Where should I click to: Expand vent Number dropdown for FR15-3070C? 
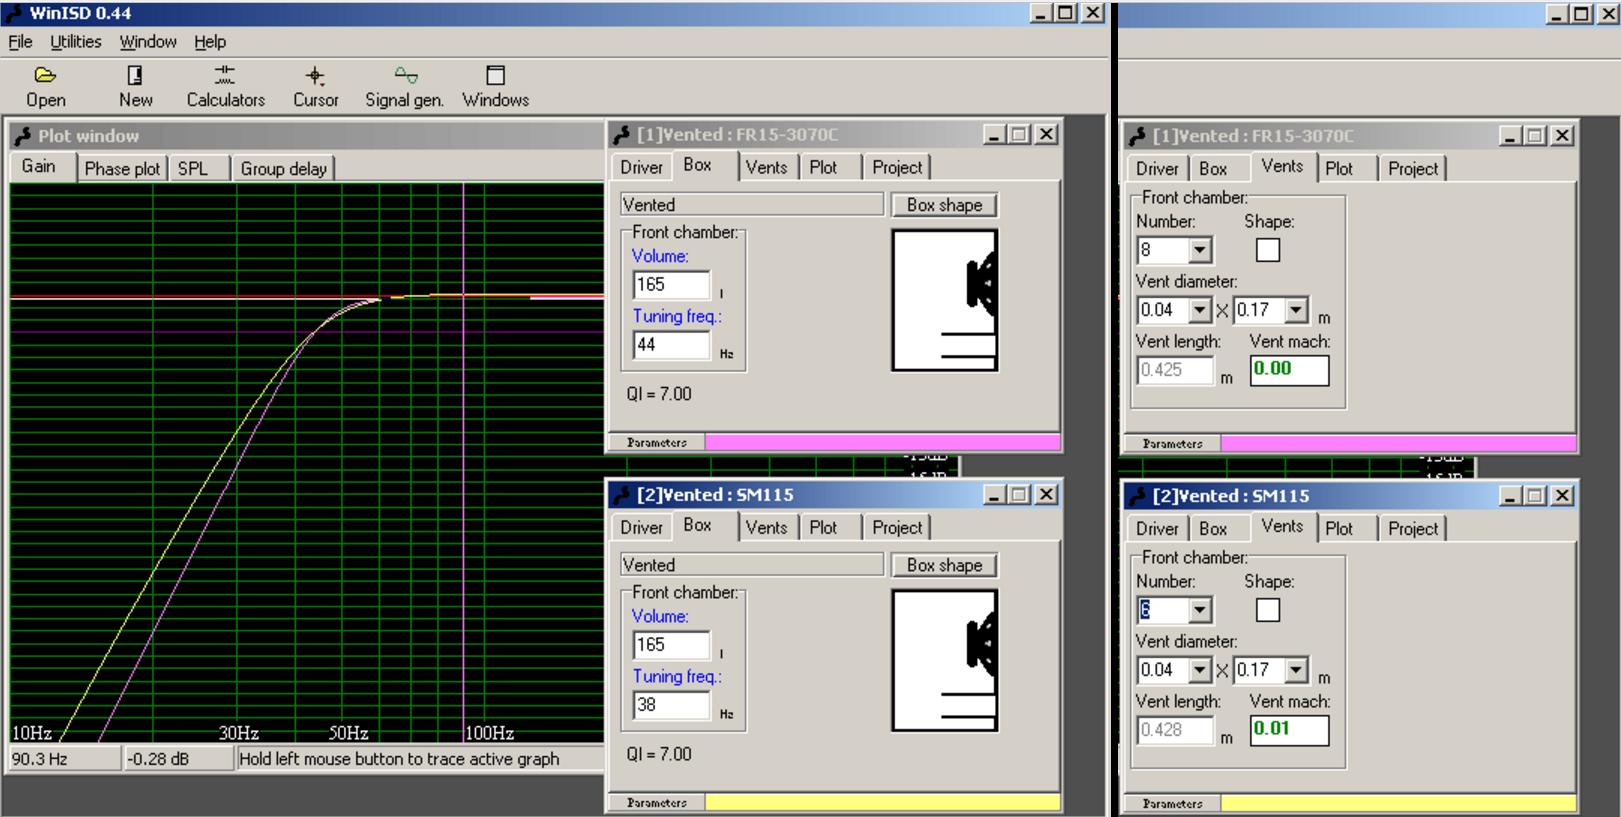pos(1200,250)
